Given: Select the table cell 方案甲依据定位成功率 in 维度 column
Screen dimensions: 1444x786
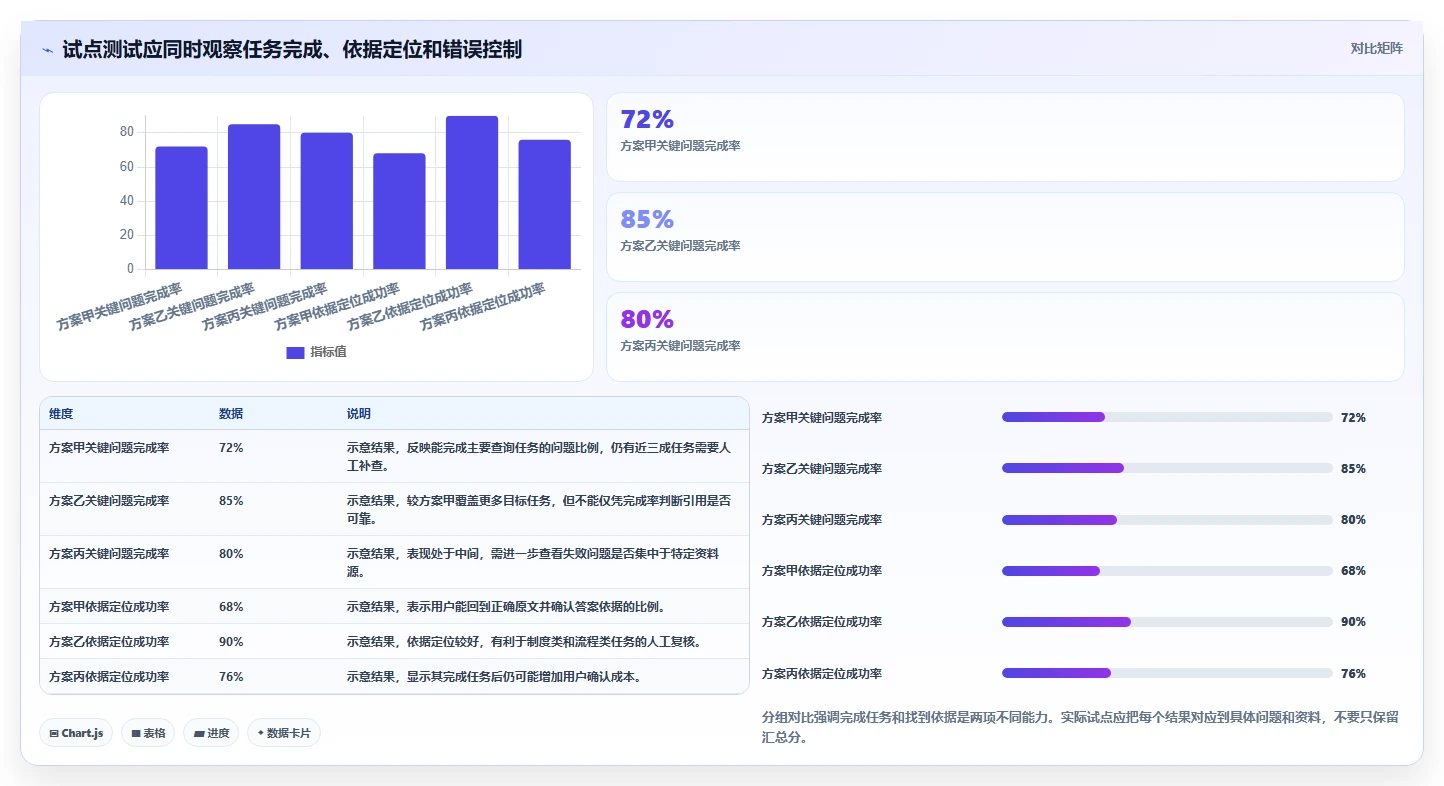Looking at the screenshot, I should [x=109, y=607].
